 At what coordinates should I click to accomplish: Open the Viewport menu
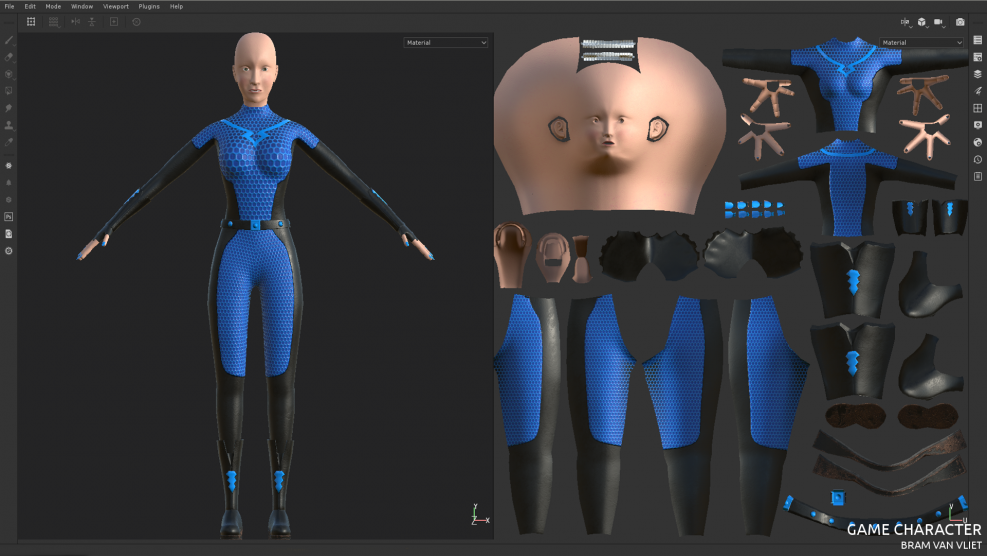point(116,6)
